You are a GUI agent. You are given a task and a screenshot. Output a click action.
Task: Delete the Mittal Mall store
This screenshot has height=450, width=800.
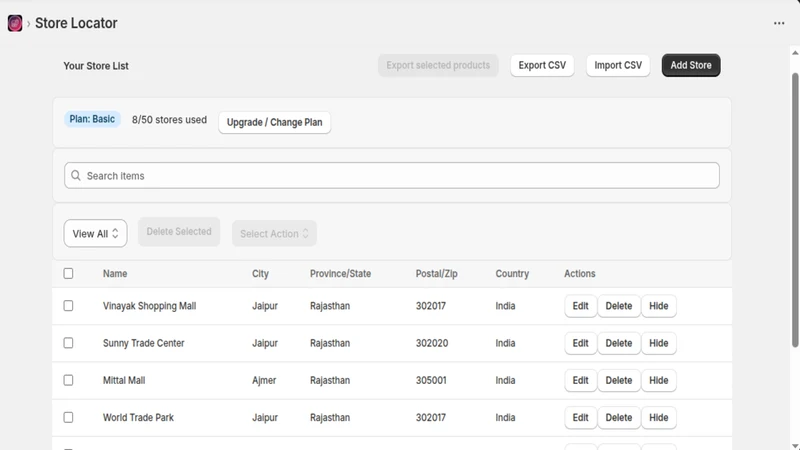(618, 380)
